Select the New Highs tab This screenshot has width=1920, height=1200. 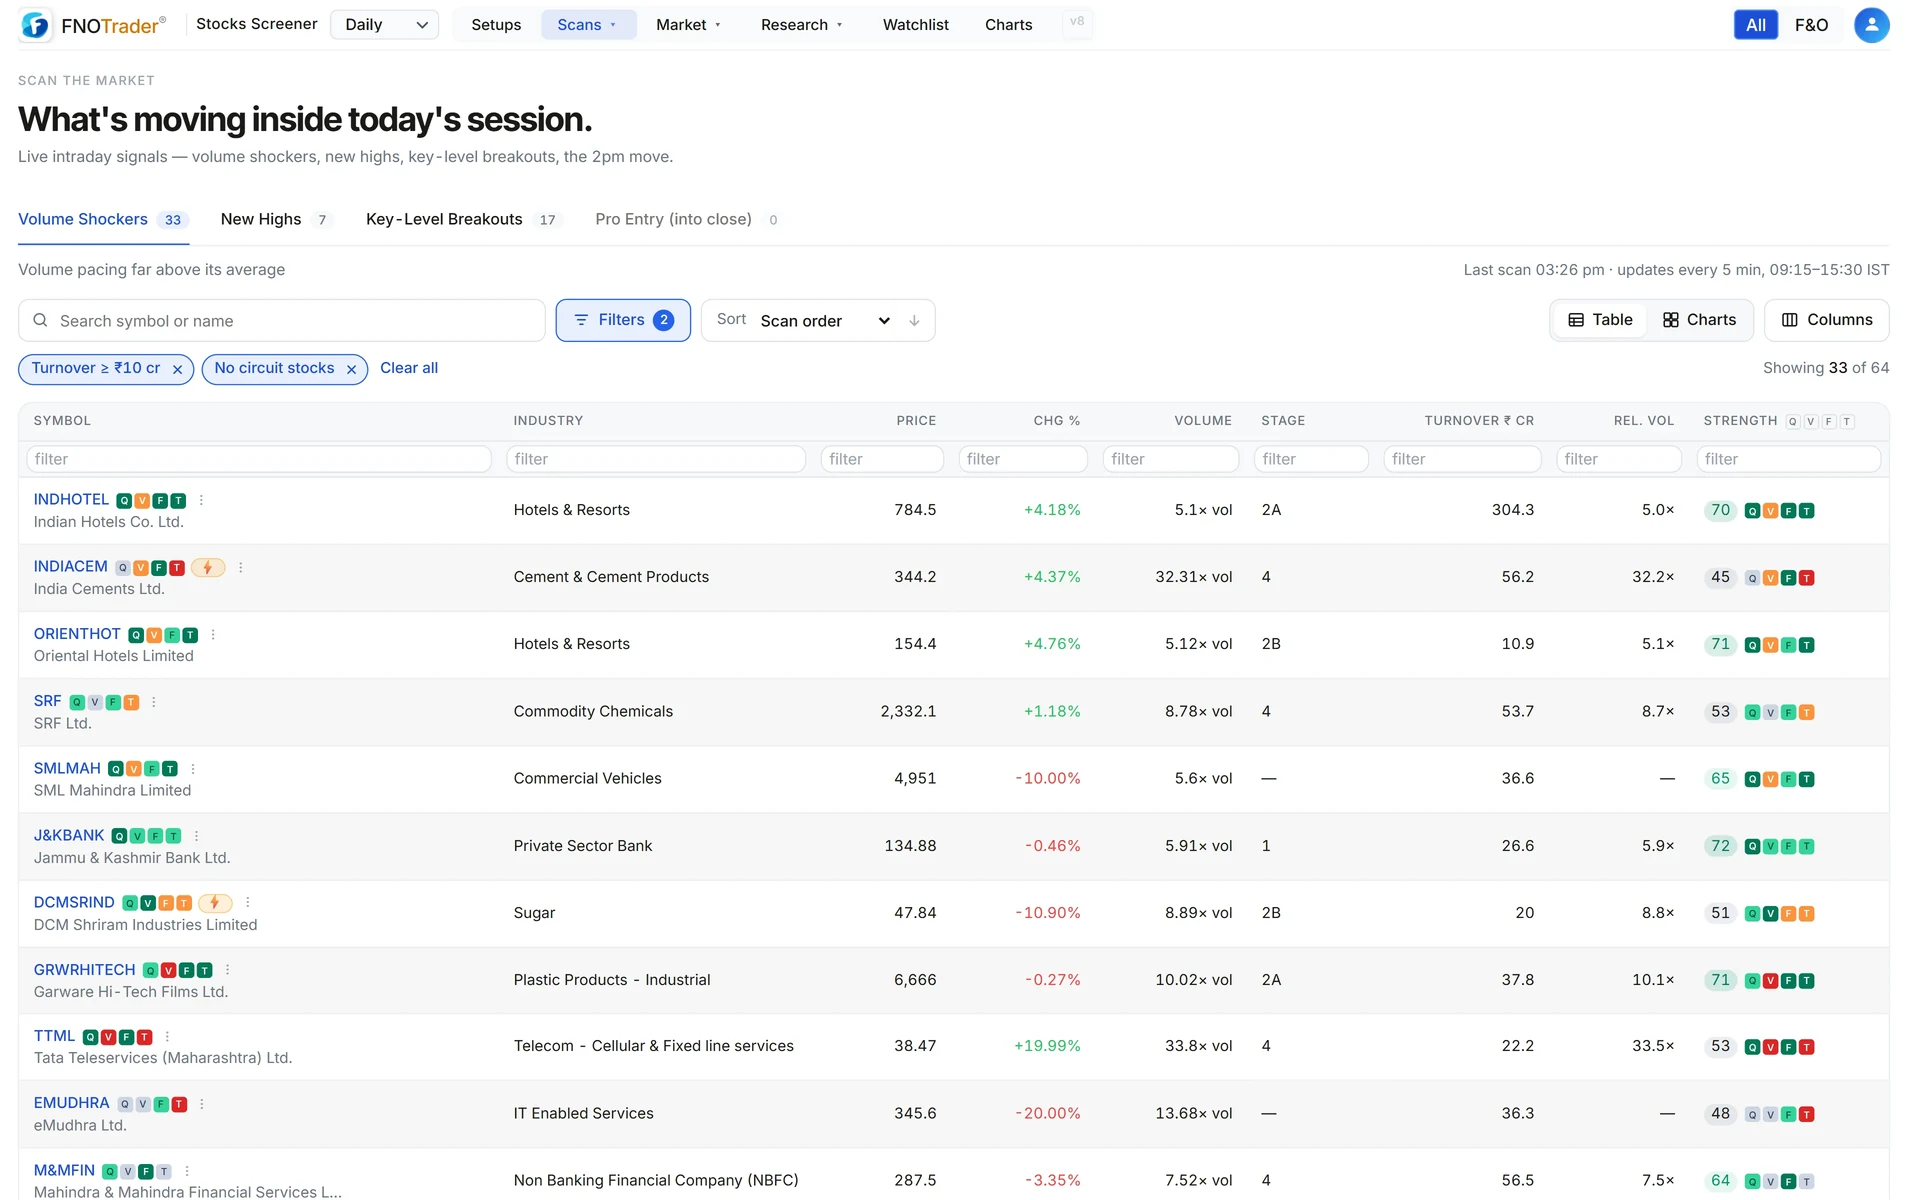[x=275, y=220]
